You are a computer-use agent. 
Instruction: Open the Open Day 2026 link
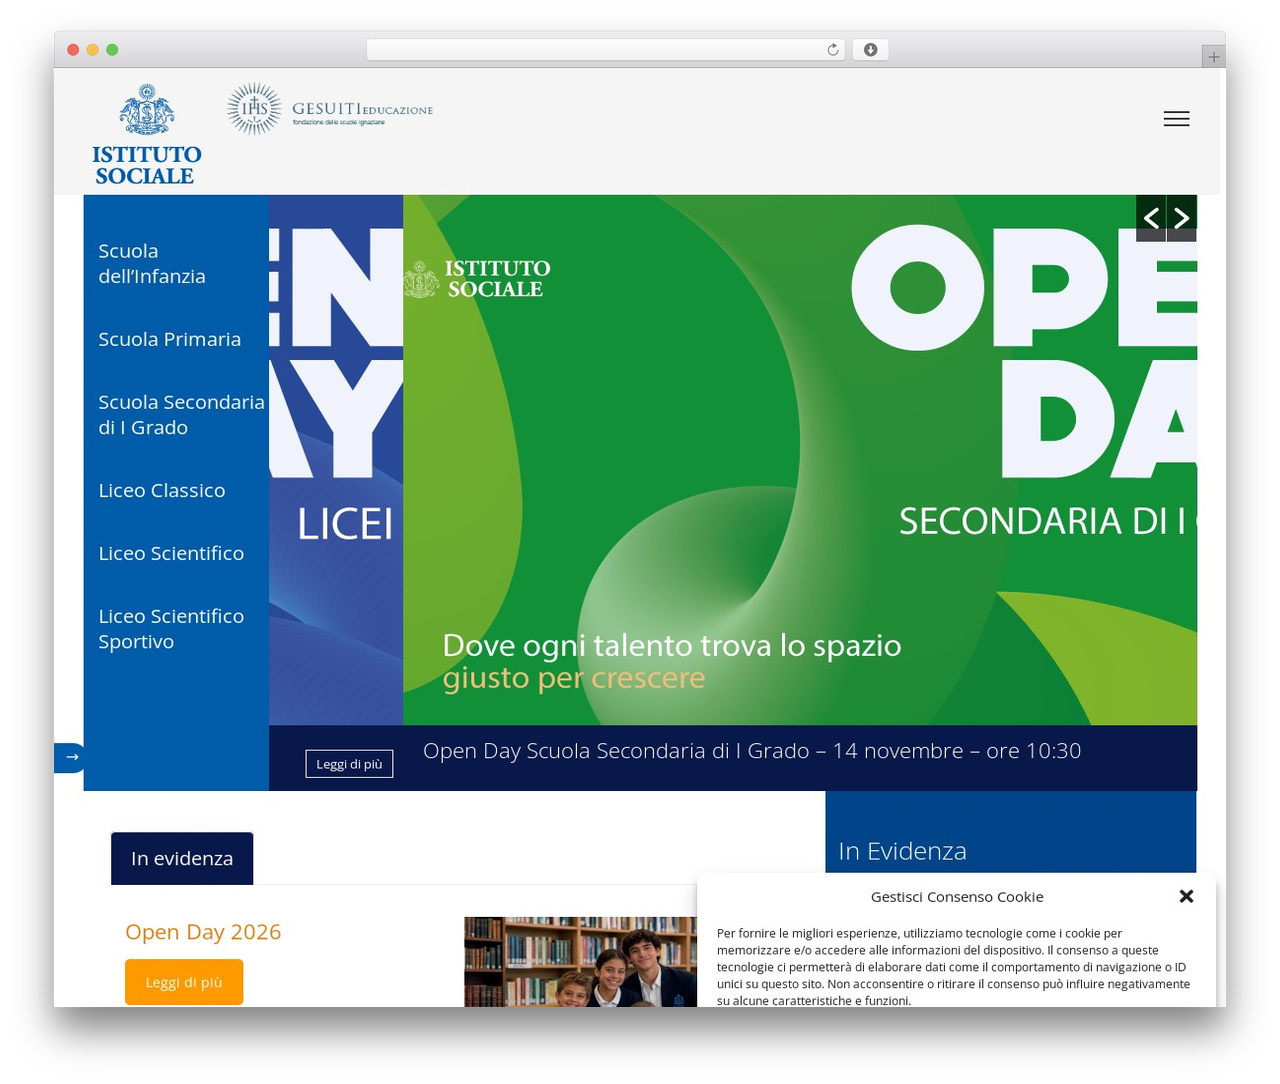[x=203, y=932]
